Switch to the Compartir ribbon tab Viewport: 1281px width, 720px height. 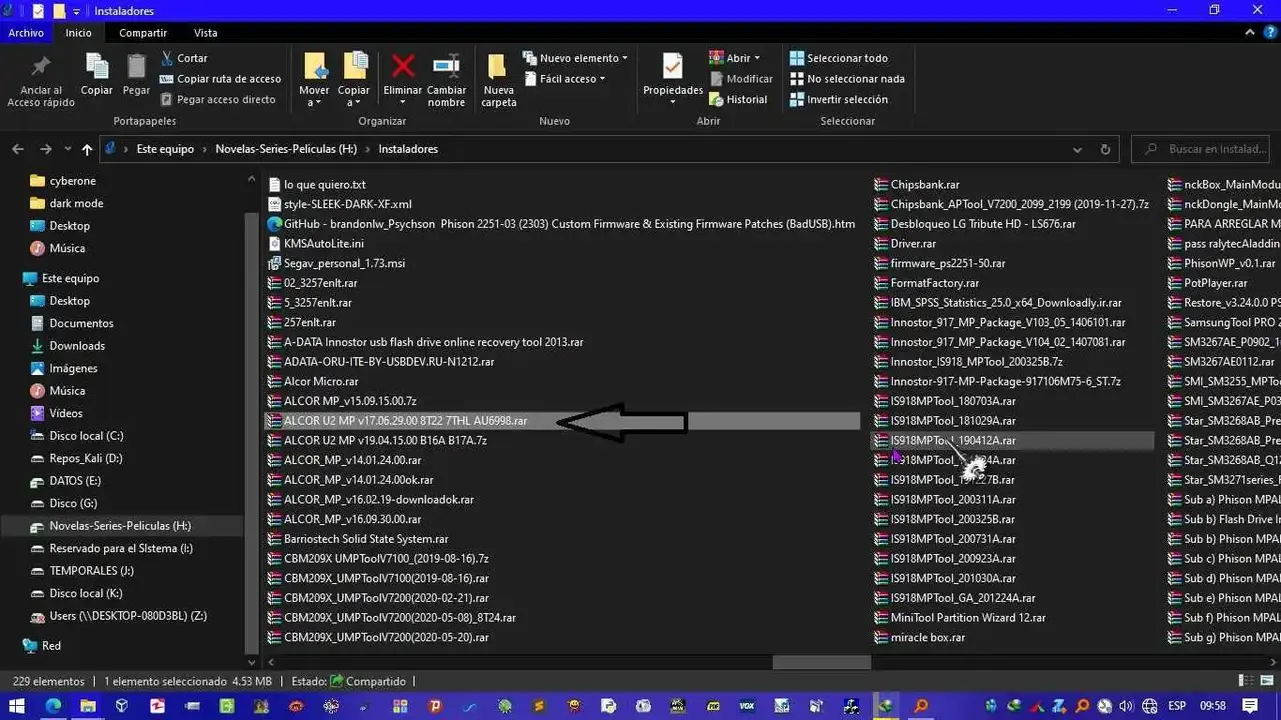143,33
